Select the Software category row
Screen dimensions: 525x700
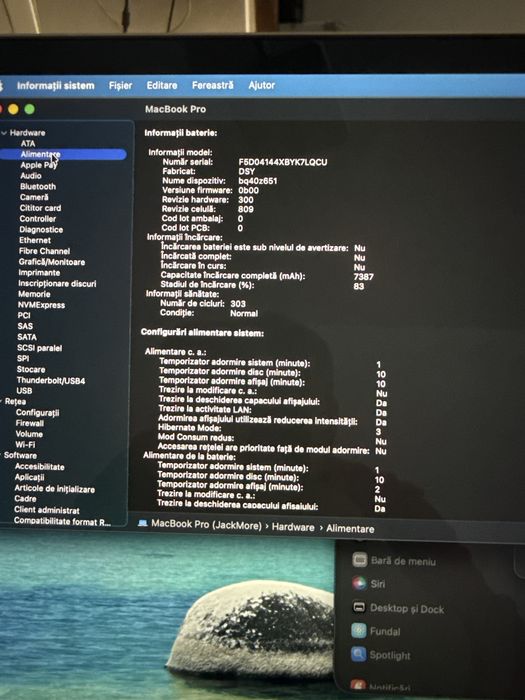[21, 456]
